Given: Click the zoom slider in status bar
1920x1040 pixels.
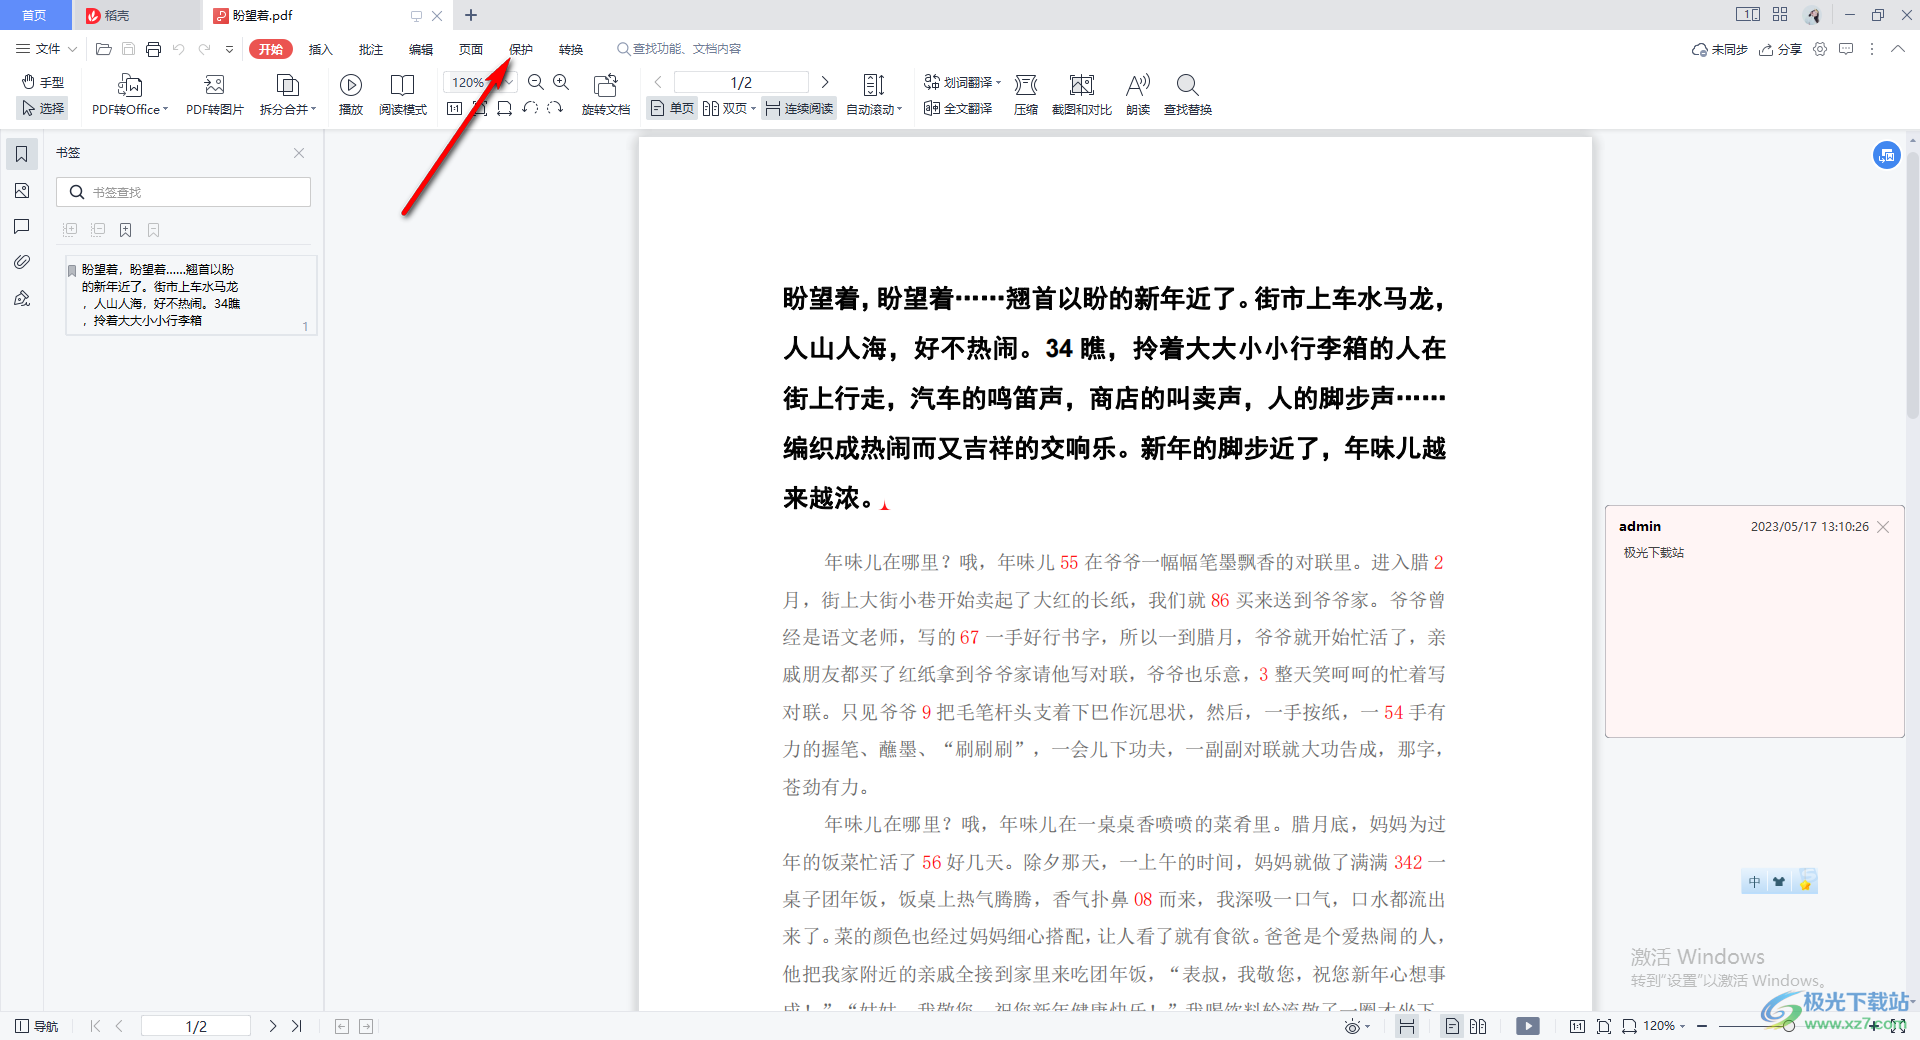Looking at the screenshot, I should click(1789, 1026).
